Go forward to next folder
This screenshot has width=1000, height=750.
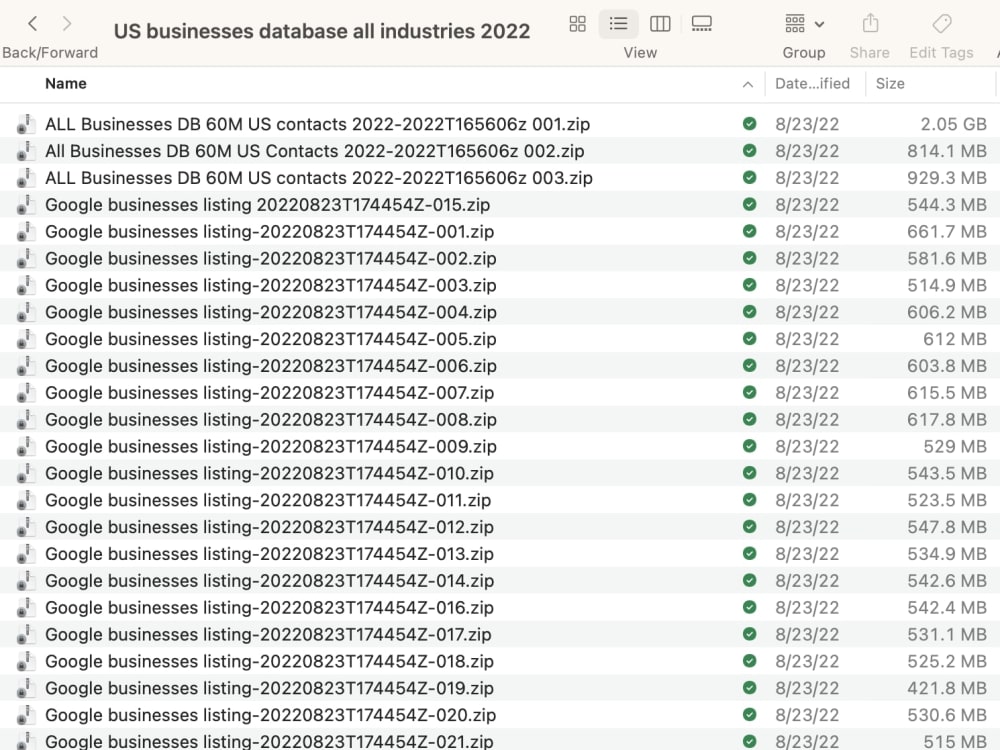(x=67, y=24)
